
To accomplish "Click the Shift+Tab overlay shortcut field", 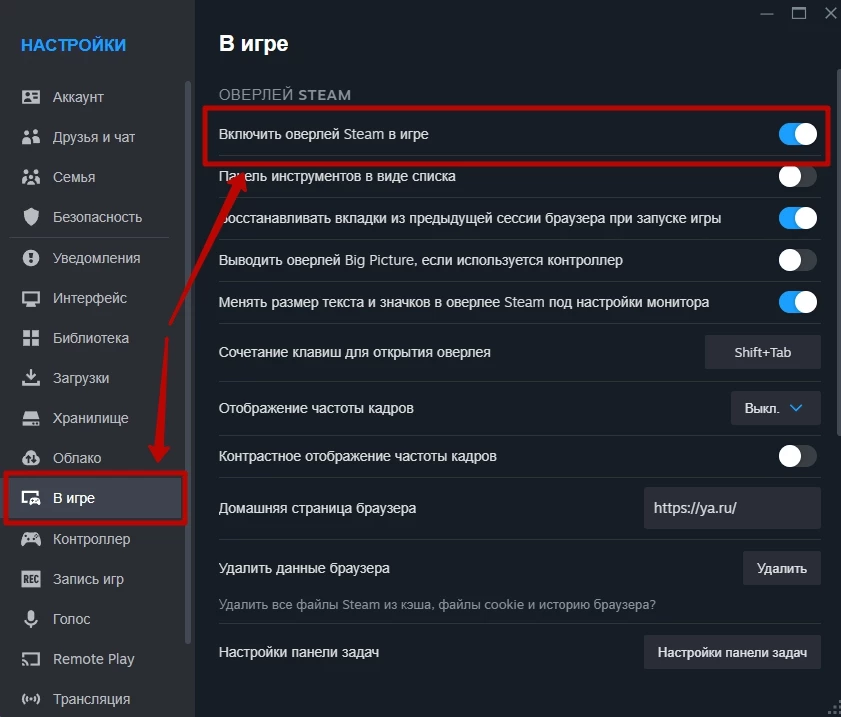I will [762, 352].
